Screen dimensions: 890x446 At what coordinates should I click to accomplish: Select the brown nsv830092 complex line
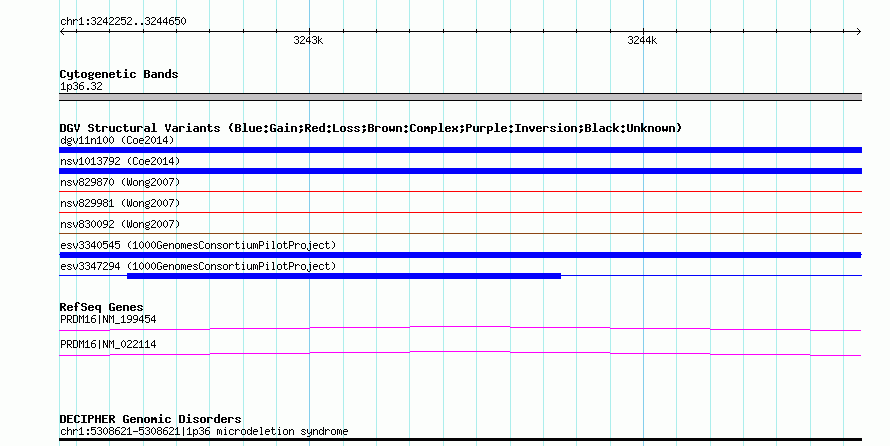[x=460, y=234]
